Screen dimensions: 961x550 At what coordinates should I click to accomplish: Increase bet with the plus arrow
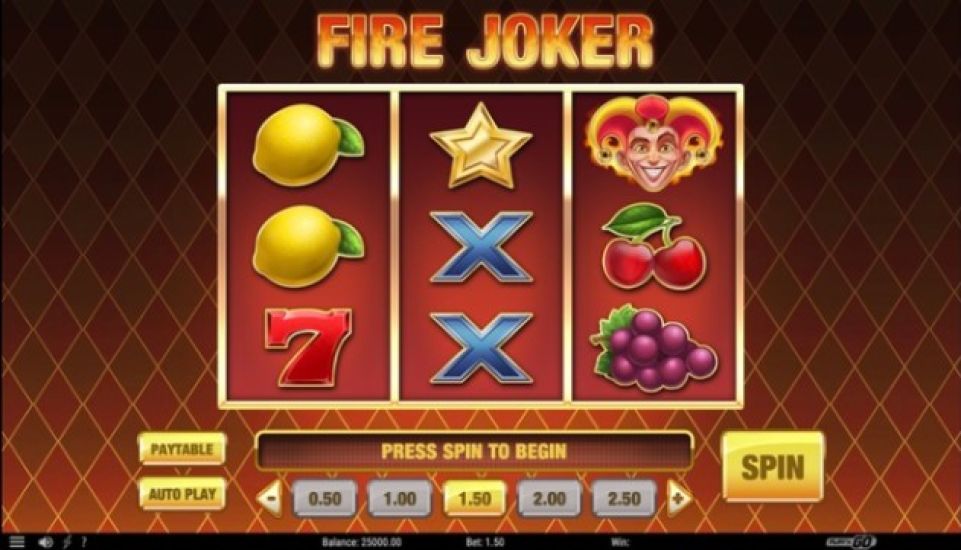(x=679, y=498)
